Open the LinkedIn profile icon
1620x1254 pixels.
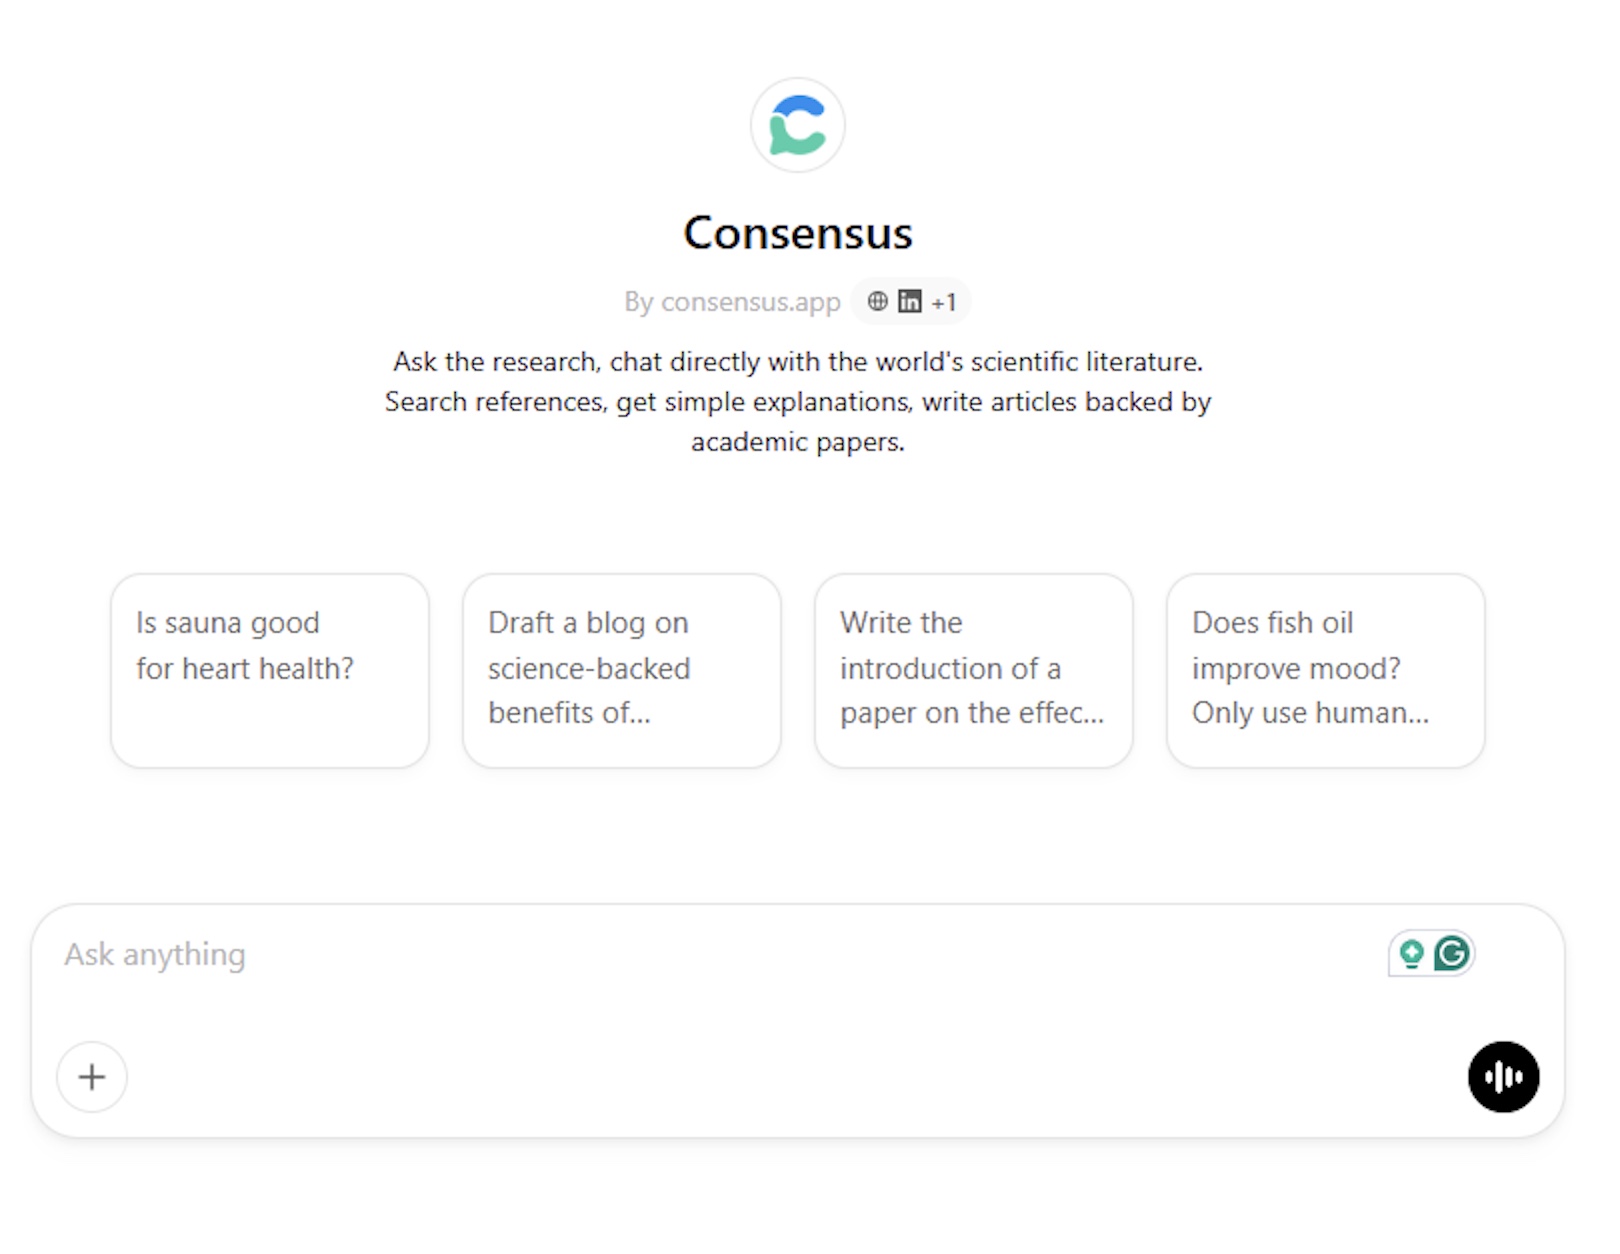(909, 301)
